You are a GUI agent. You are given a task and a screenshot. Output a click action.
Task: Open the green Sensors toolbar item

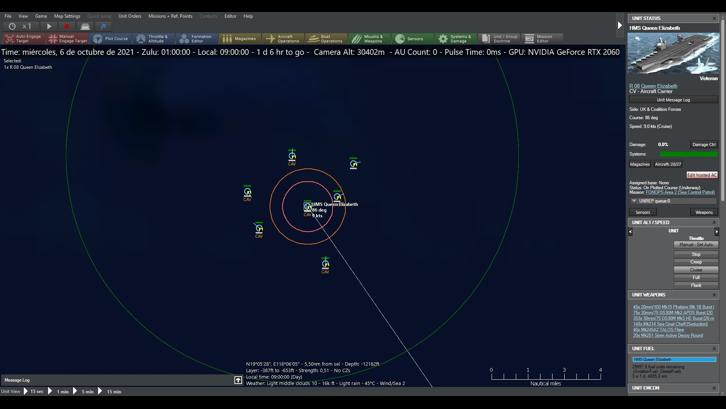coord(412,38)
